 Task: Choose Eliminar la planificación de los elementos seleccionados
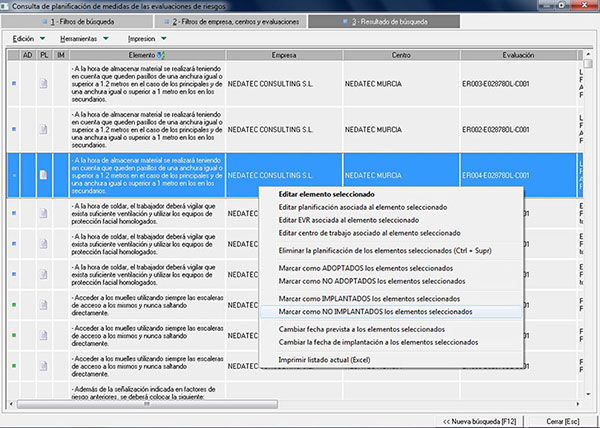coord(385,251)
